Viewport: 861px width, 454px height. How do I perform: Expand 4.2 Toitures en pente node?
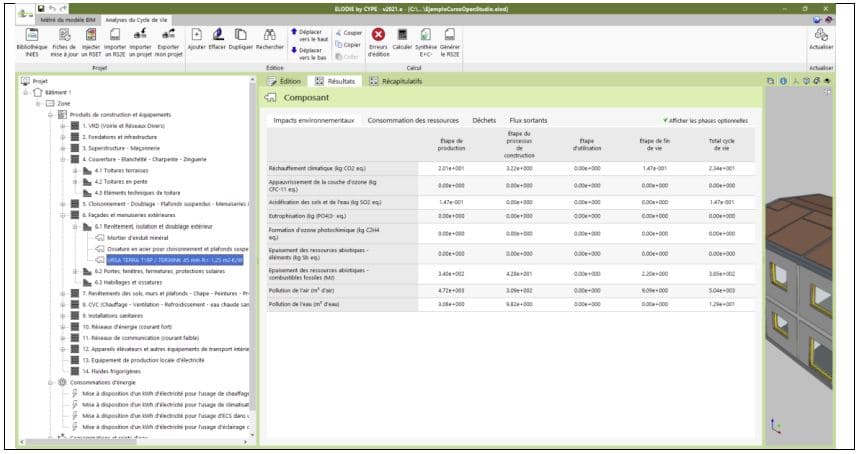(x=75, y=181)
